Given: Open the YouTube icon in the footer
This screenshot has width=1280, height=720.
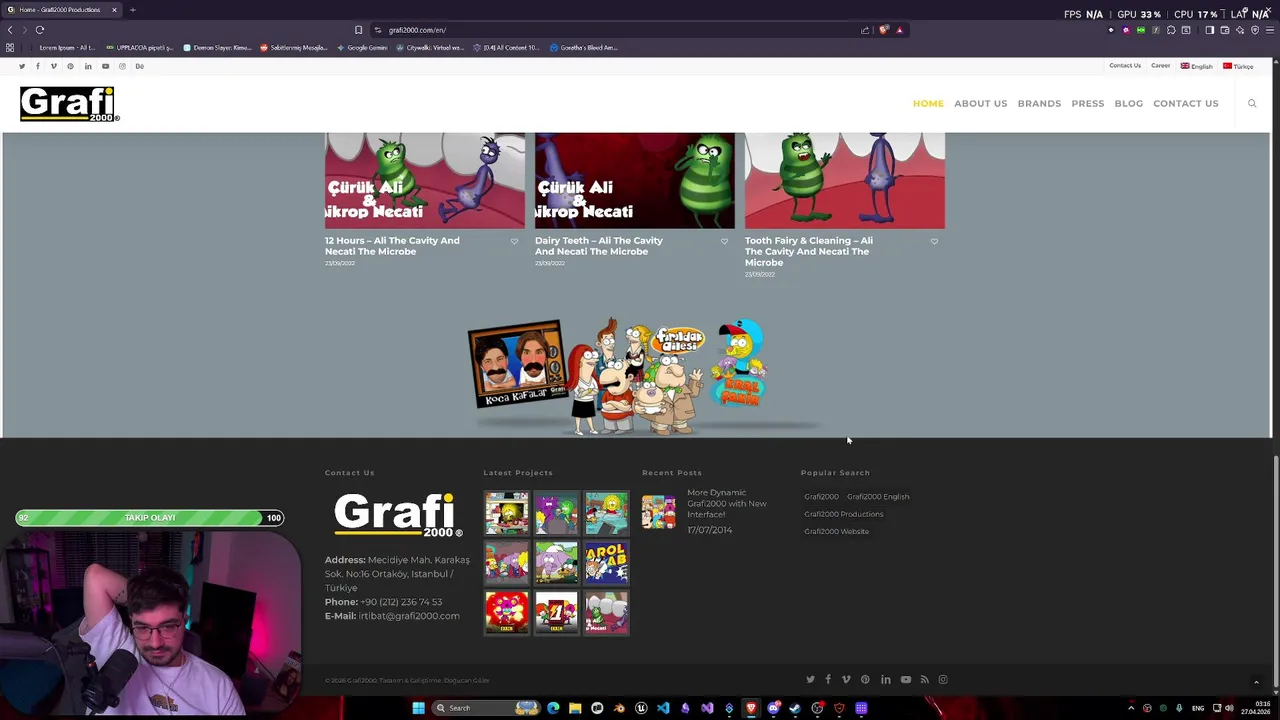Looking at the screenshot, I should click(x=906, y=680).
